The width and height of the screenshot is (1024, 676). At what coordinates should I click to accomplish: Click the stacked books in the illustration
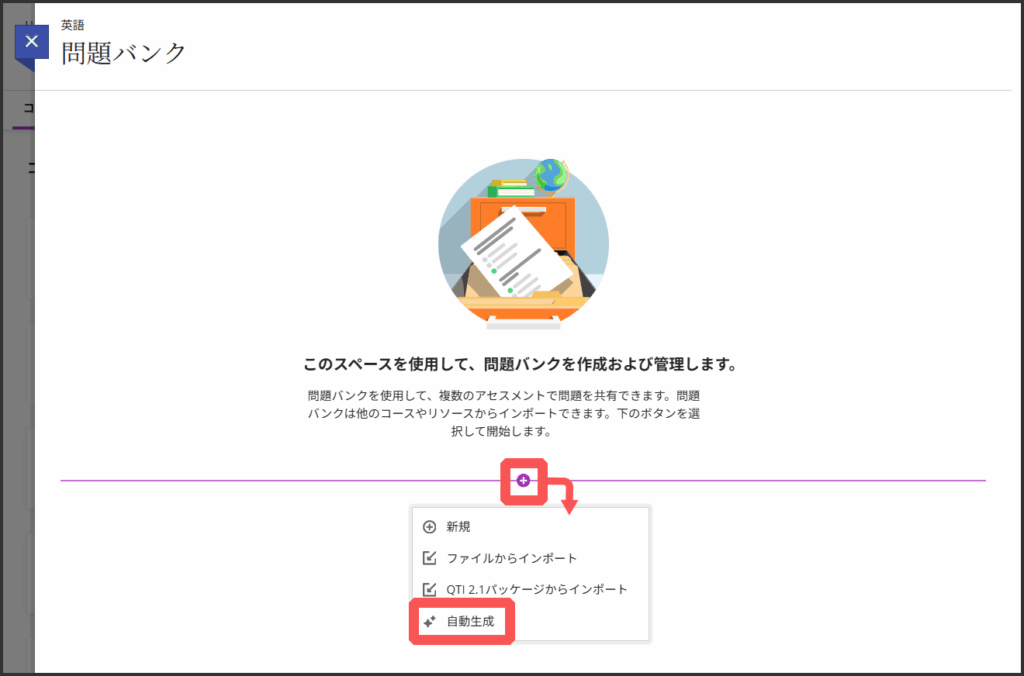(x=510, y=187)
